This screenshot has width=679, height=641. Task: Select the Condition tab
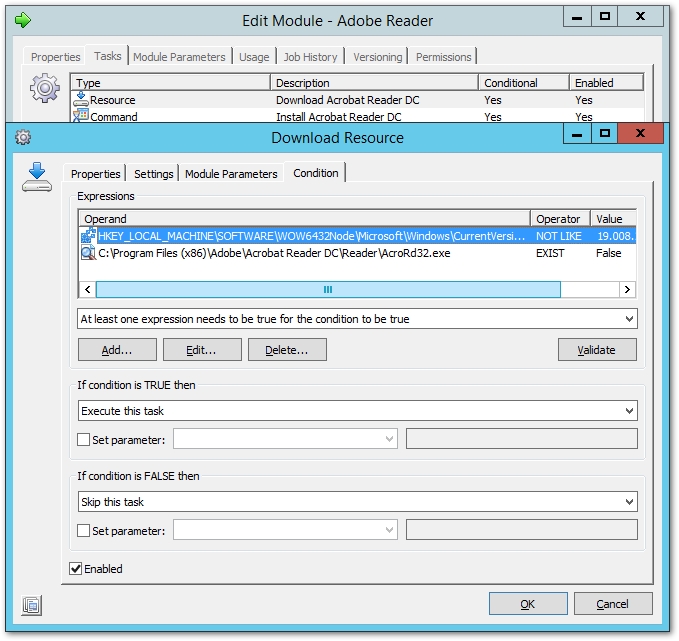tap(316, 173)
